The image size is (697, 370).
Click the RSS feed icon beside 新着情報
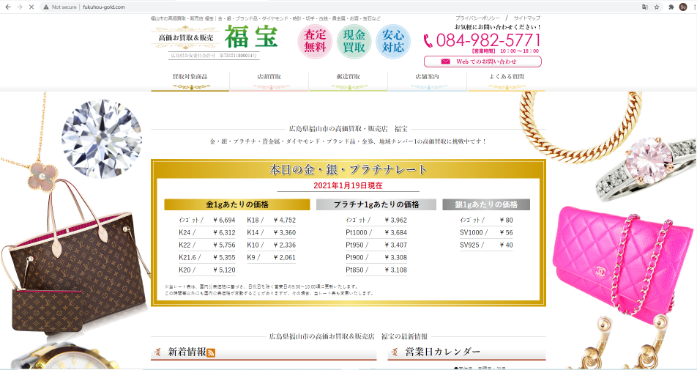[x=211, y=353]
